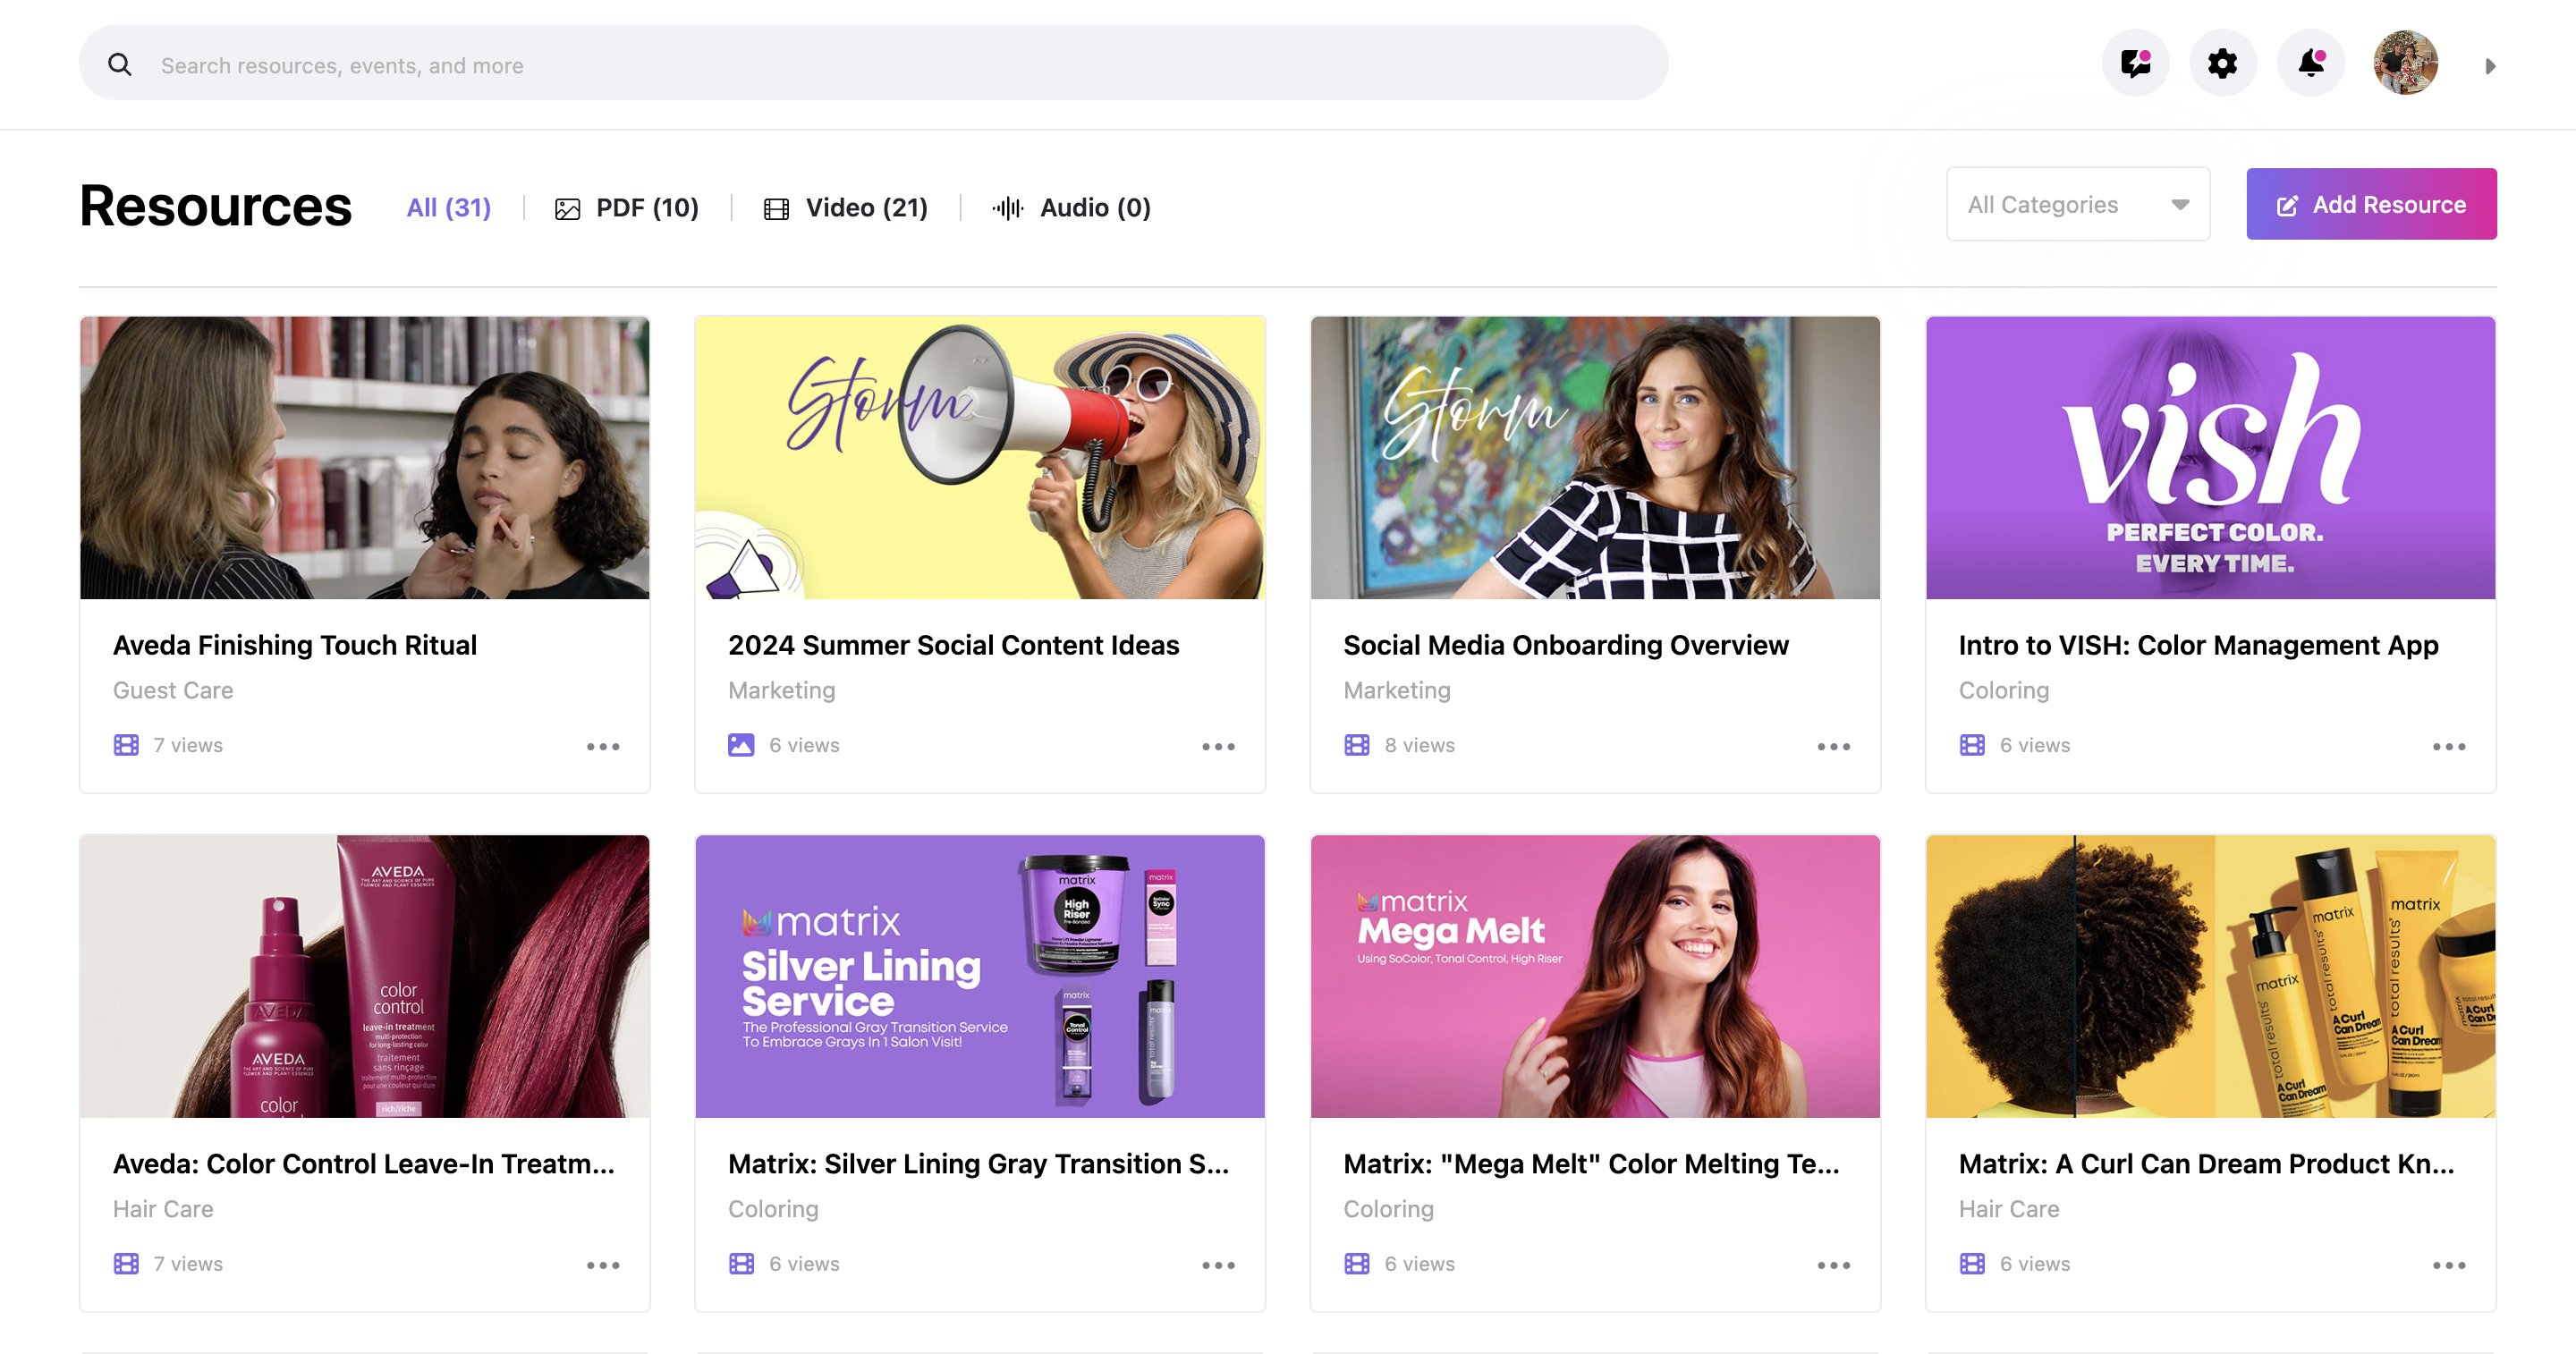Click Social Media Onboarding Overview title
The height and width of the screenshot is (1354, 2576).
pos(1566,645)
